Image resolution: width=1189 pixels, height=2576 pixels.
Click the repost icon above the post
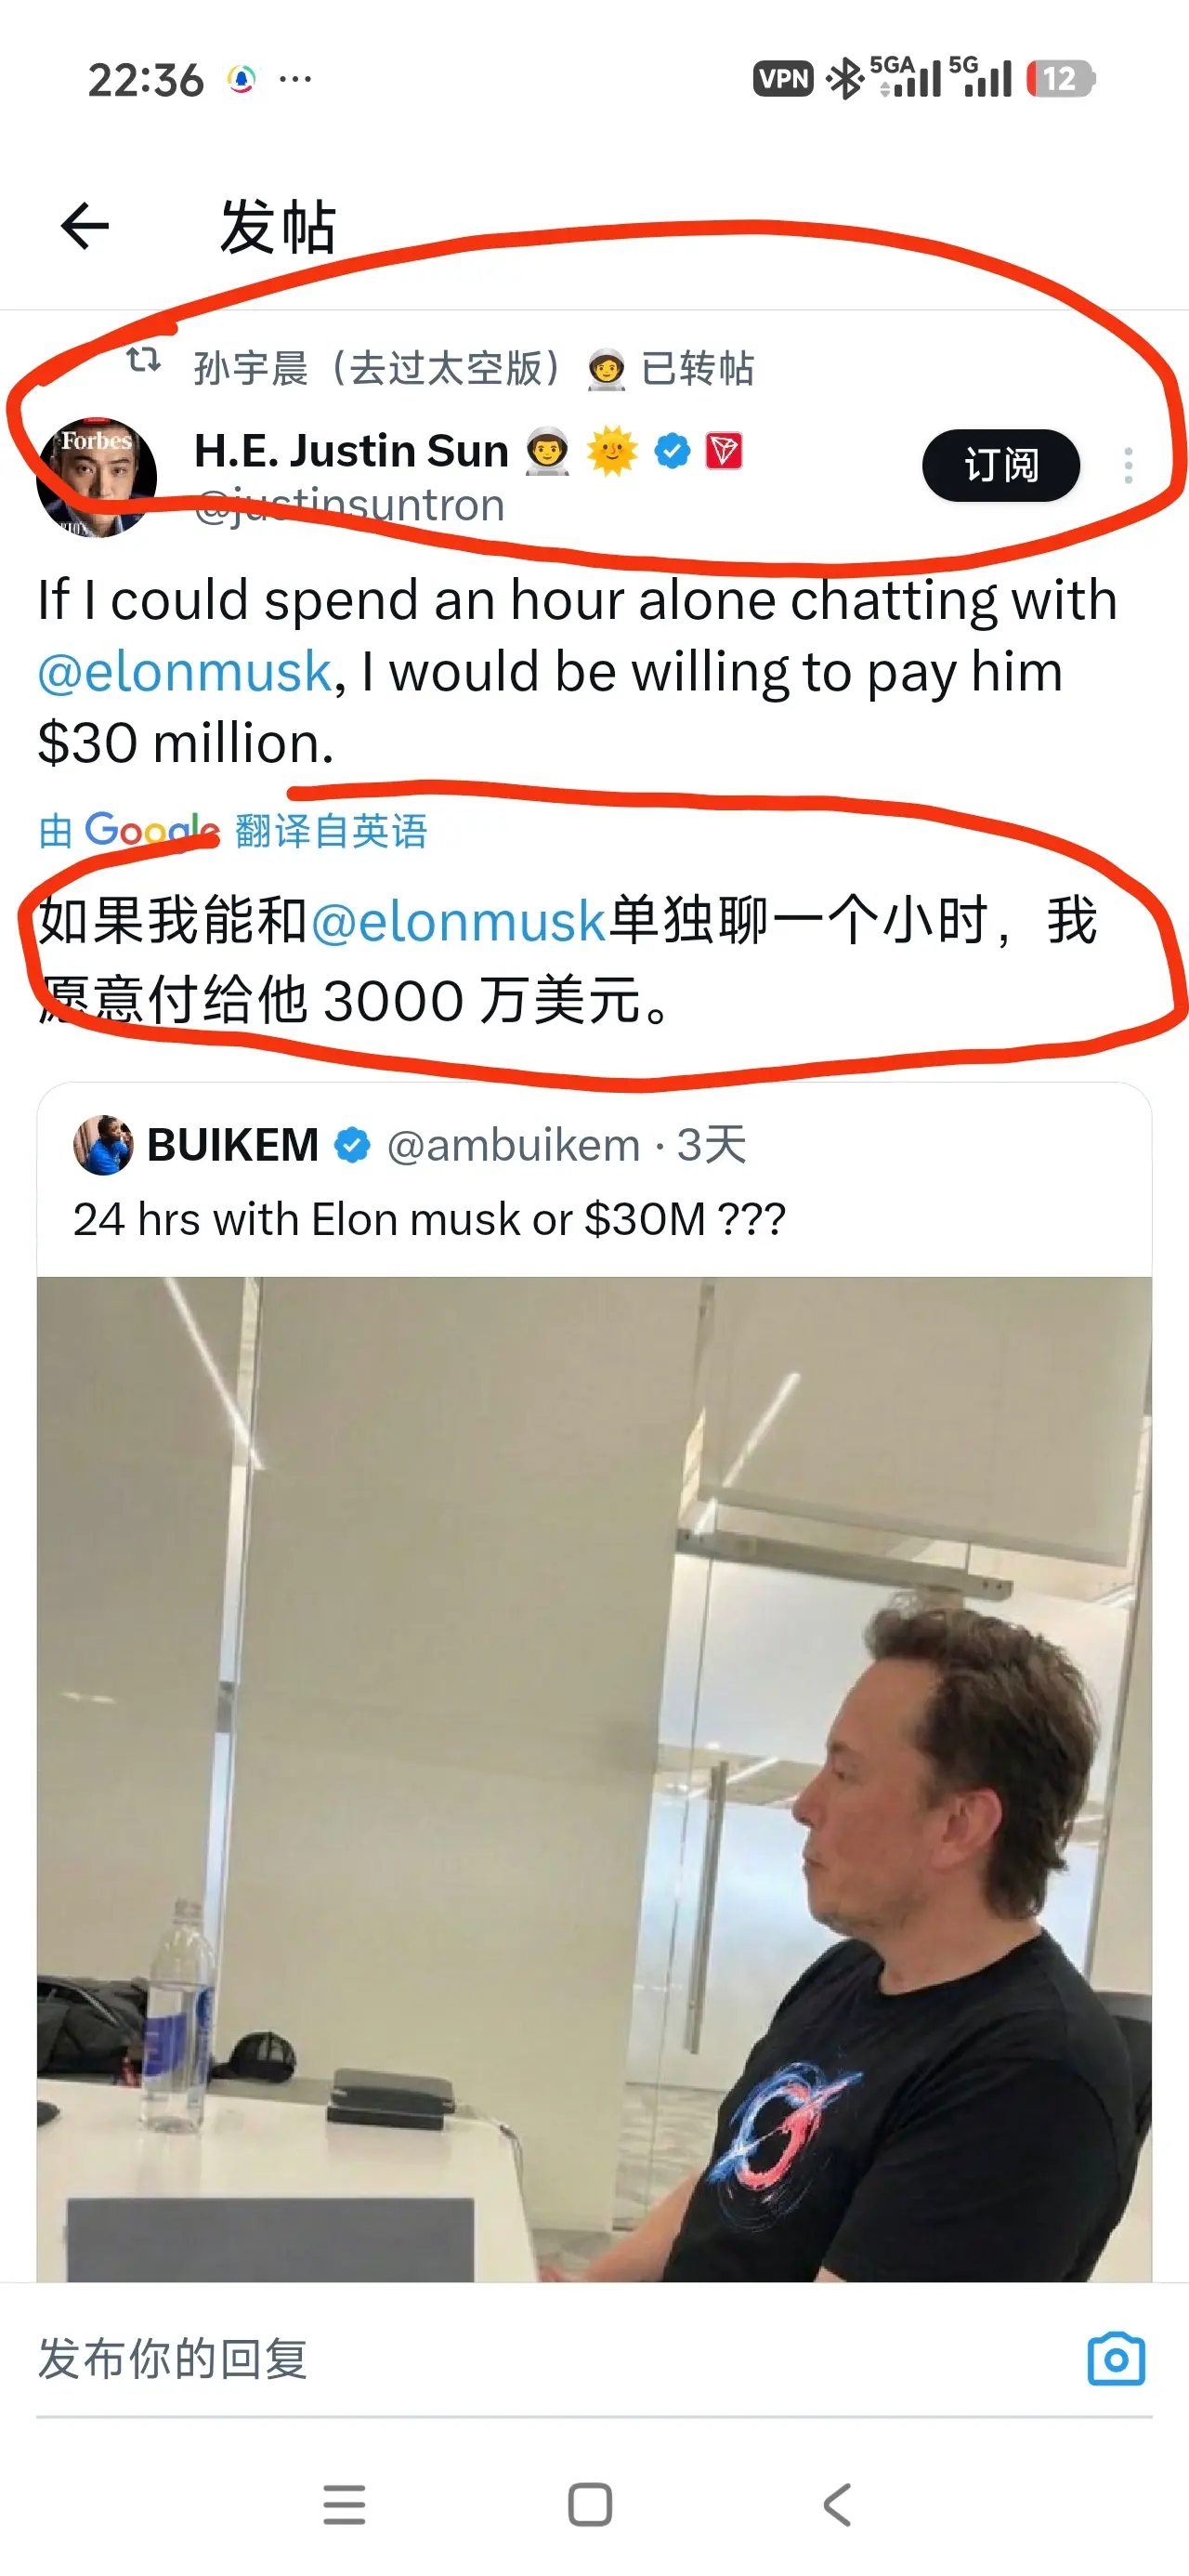(144, 360)
